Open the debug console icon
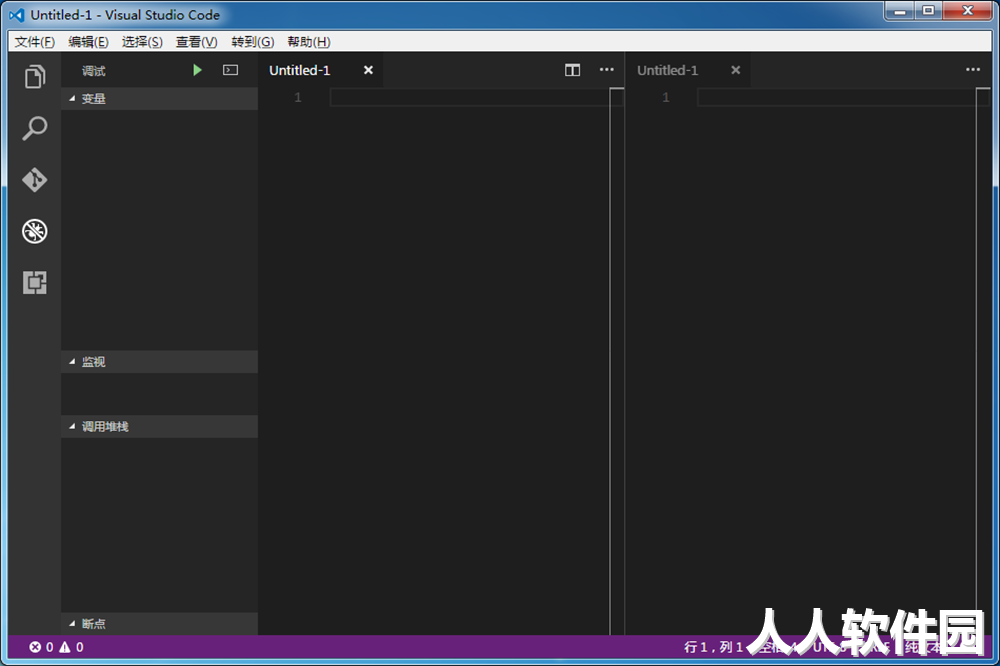1000x666 pixels. pyautogui.click(x=230, y=70)
